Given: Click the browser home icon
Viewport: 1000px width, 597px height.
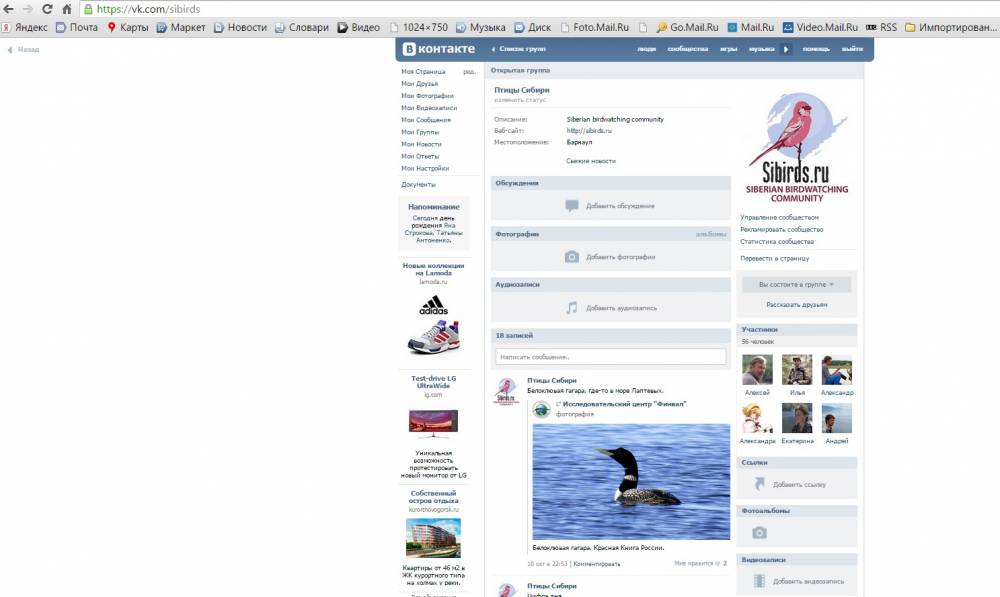Looking at the screenshot, I should coord(67,9).
